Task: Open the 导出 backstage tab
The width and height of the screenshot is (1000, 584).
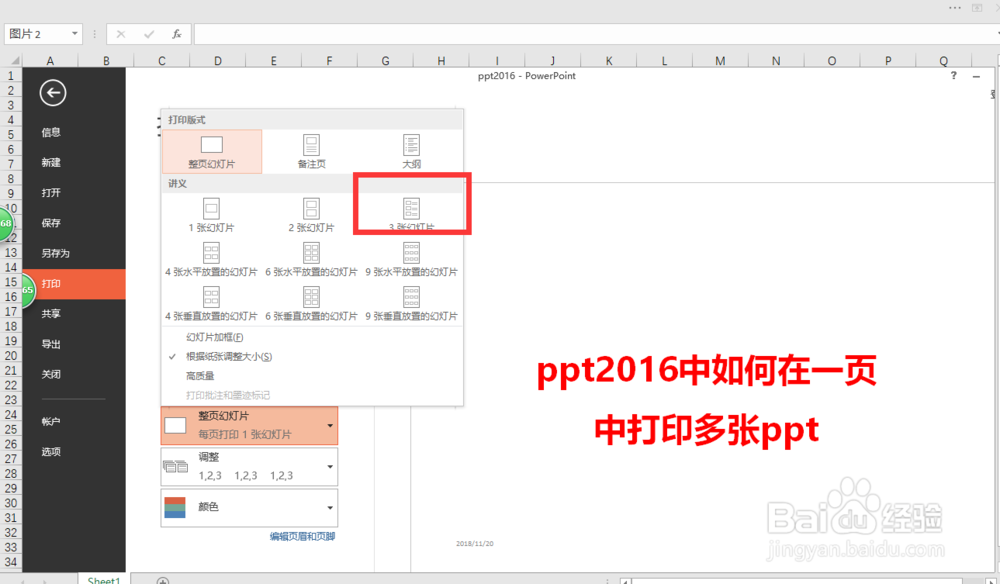Action: (x=51, y=344)
